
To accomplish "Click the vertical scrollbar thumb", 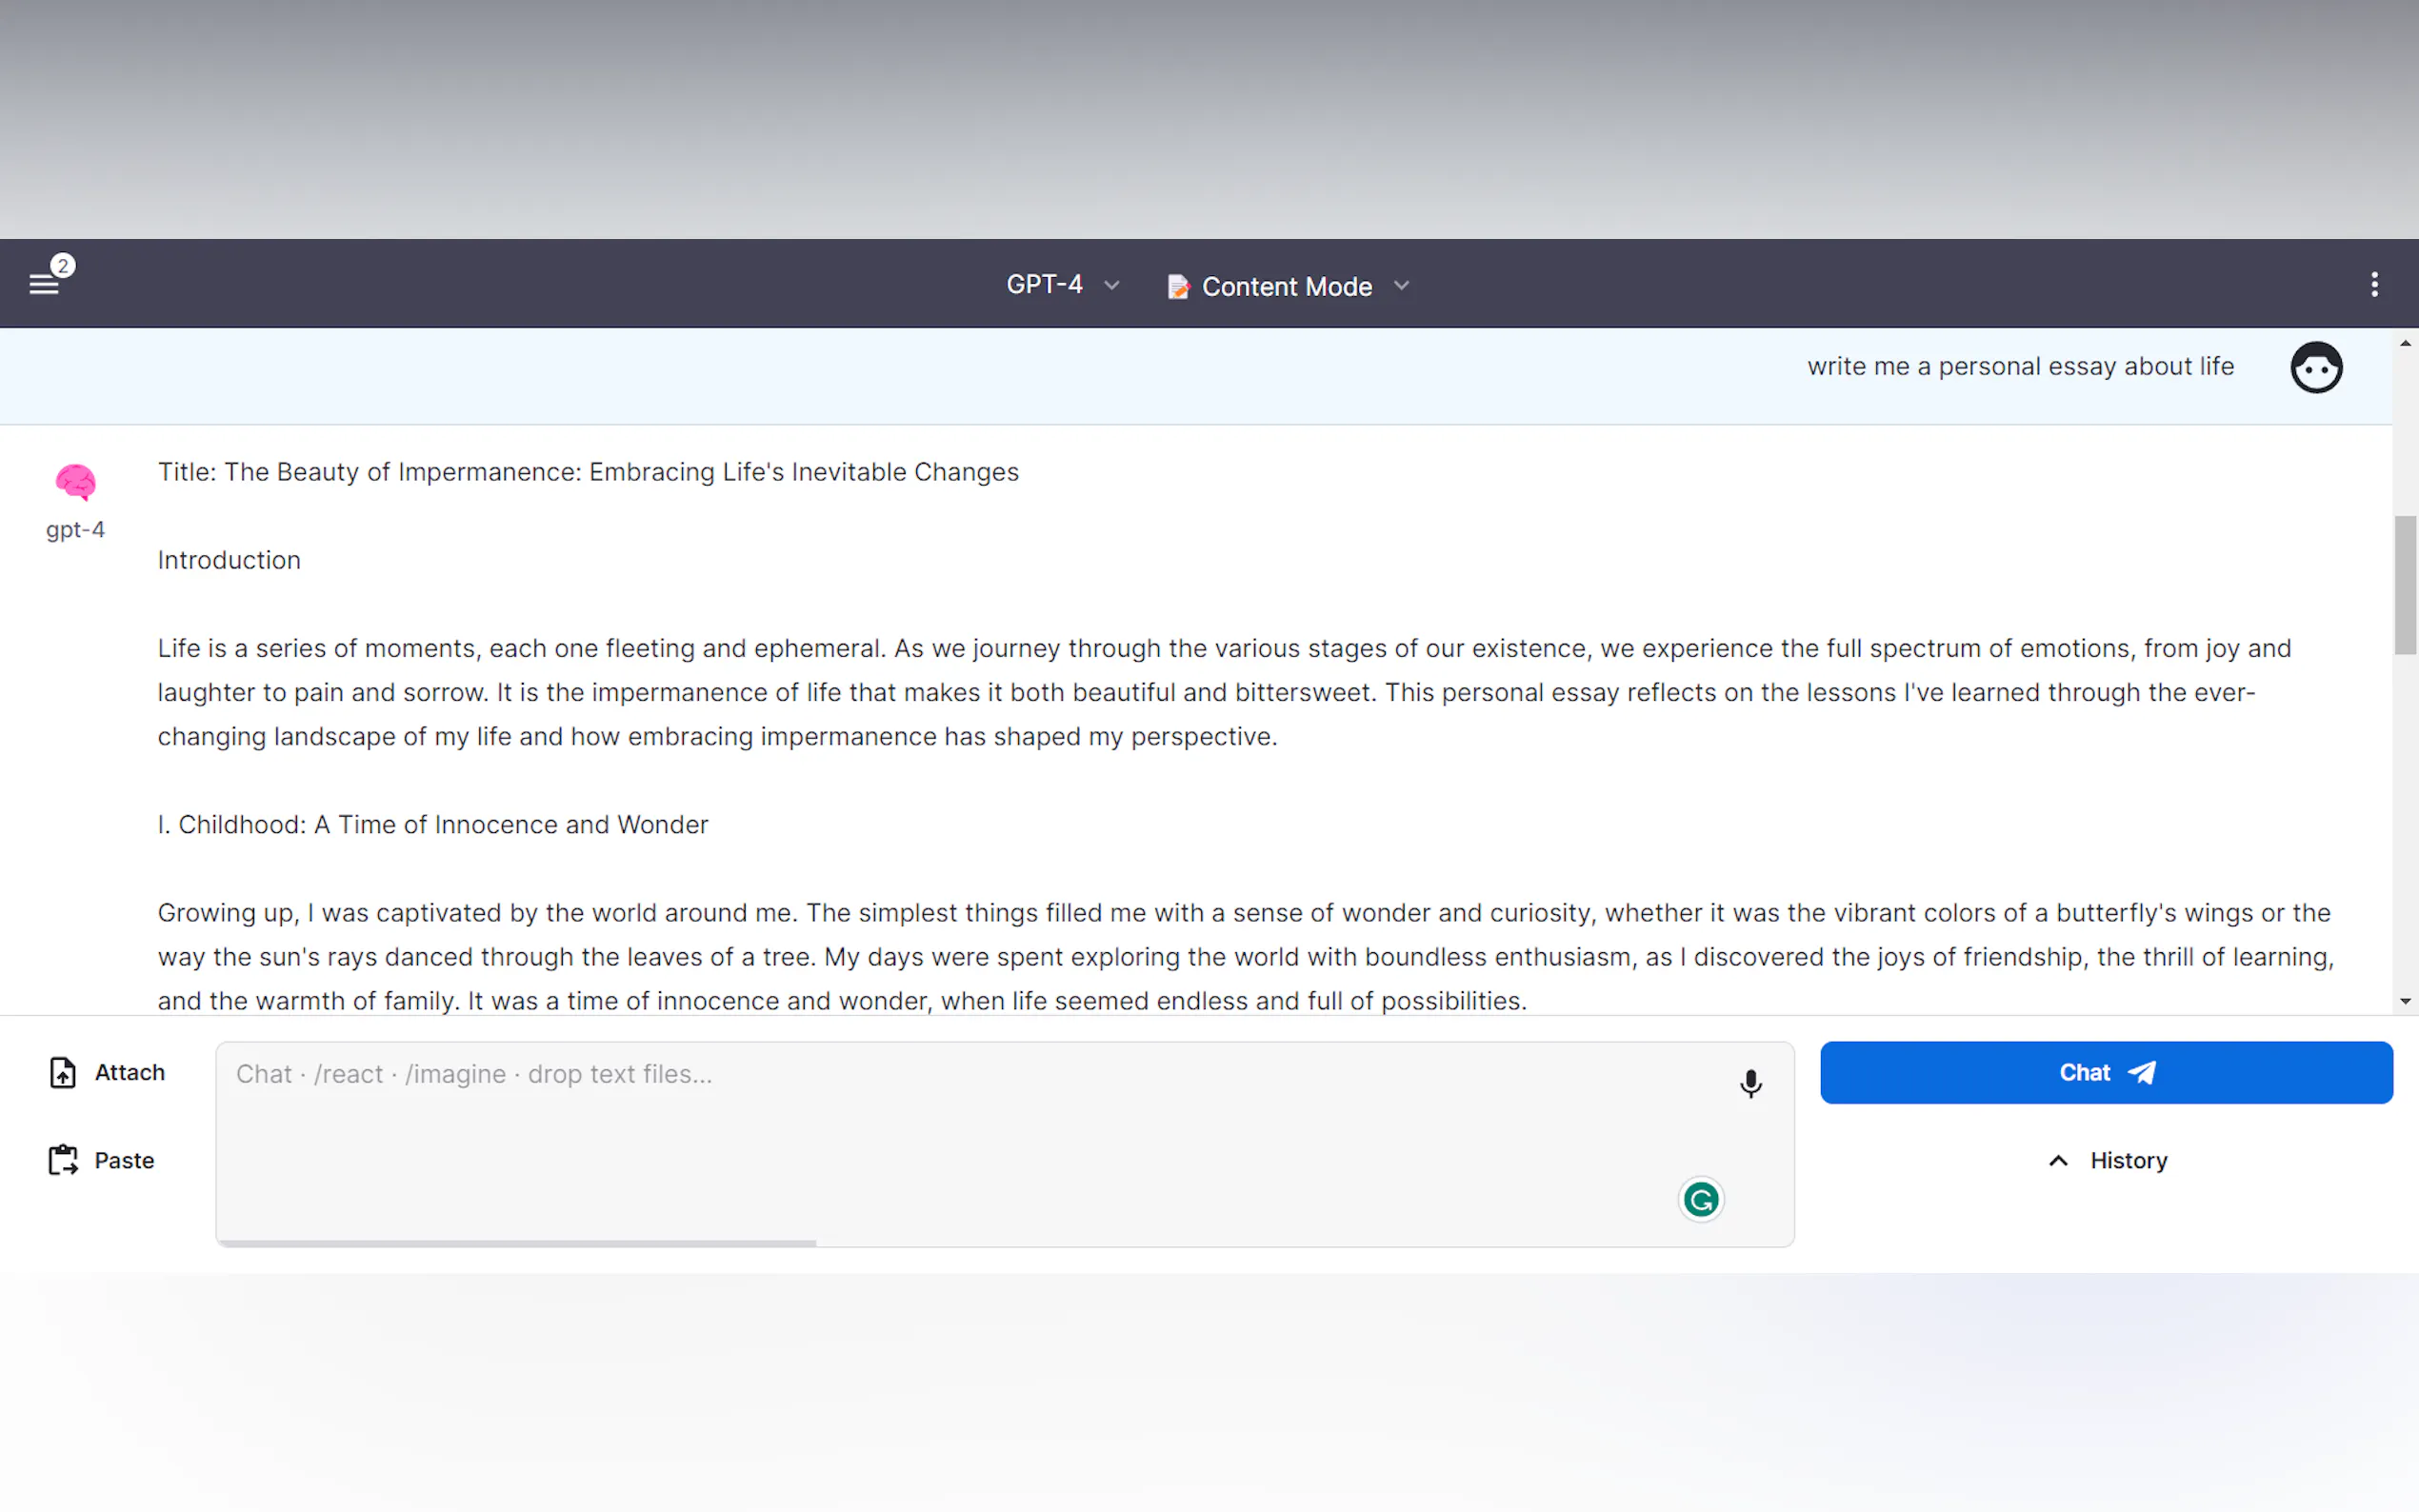I will pyautogui.click(x=2405, y=585).
